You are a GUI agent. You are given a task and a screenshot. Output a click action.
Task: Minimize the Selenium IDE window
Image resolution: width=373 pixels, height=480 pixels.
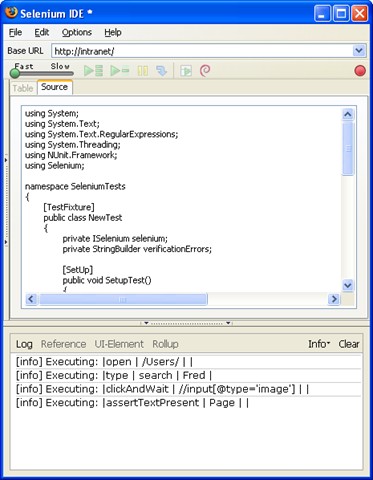coord(322,13)
